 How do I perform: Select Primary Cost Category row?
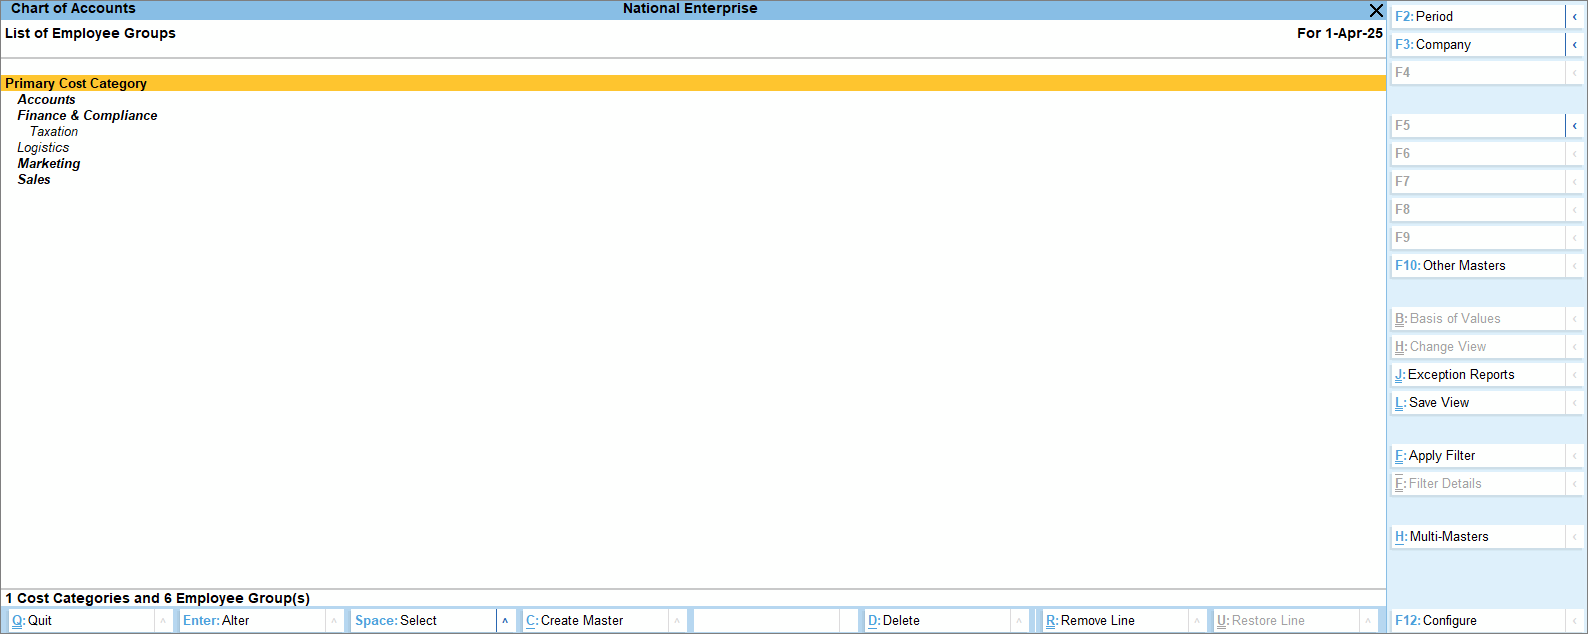76,84
